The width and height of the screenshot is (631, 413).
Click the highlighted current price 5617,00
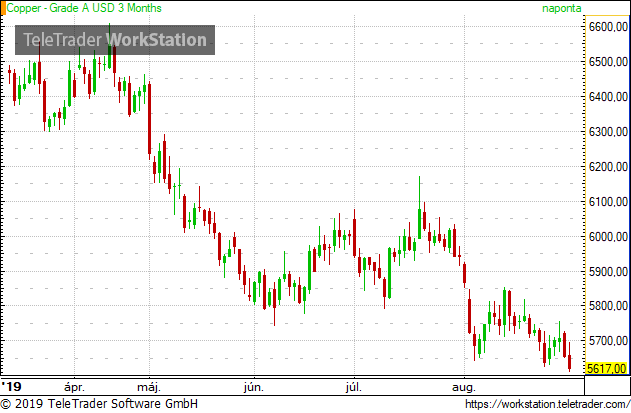[x=606, y=368]
